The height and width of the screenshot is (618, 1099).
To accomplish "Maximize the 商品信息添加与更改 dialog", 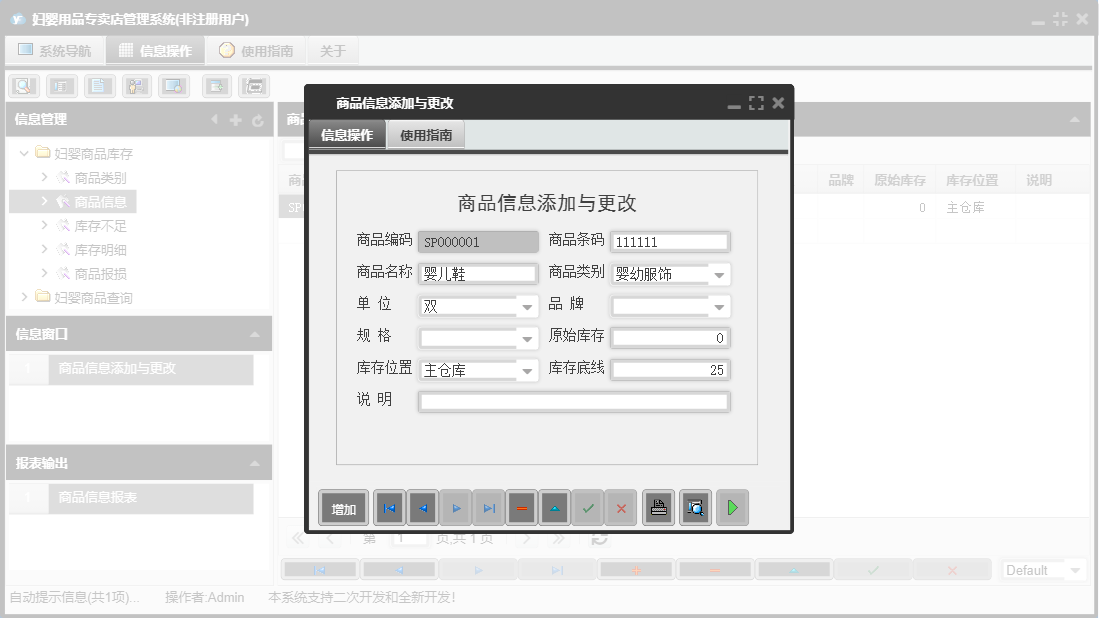I will 756,103.
